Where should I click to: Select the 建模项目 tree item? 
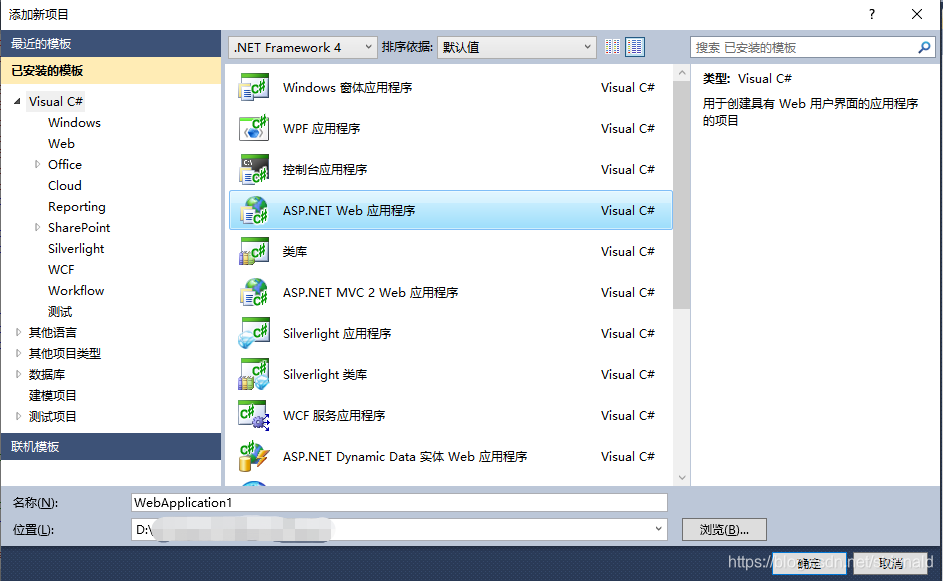52,395
